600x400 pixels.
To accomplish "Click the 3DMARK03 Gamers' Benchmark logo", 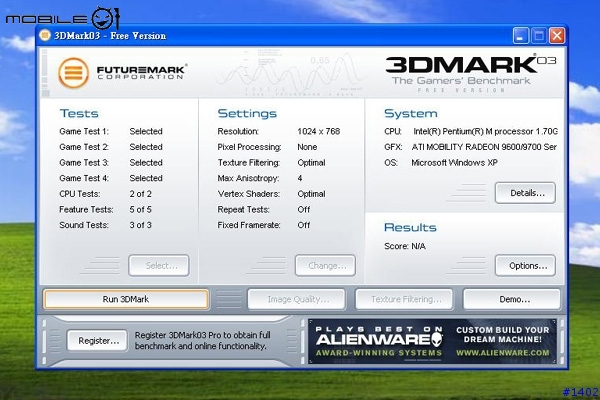I will click(470, 73).
